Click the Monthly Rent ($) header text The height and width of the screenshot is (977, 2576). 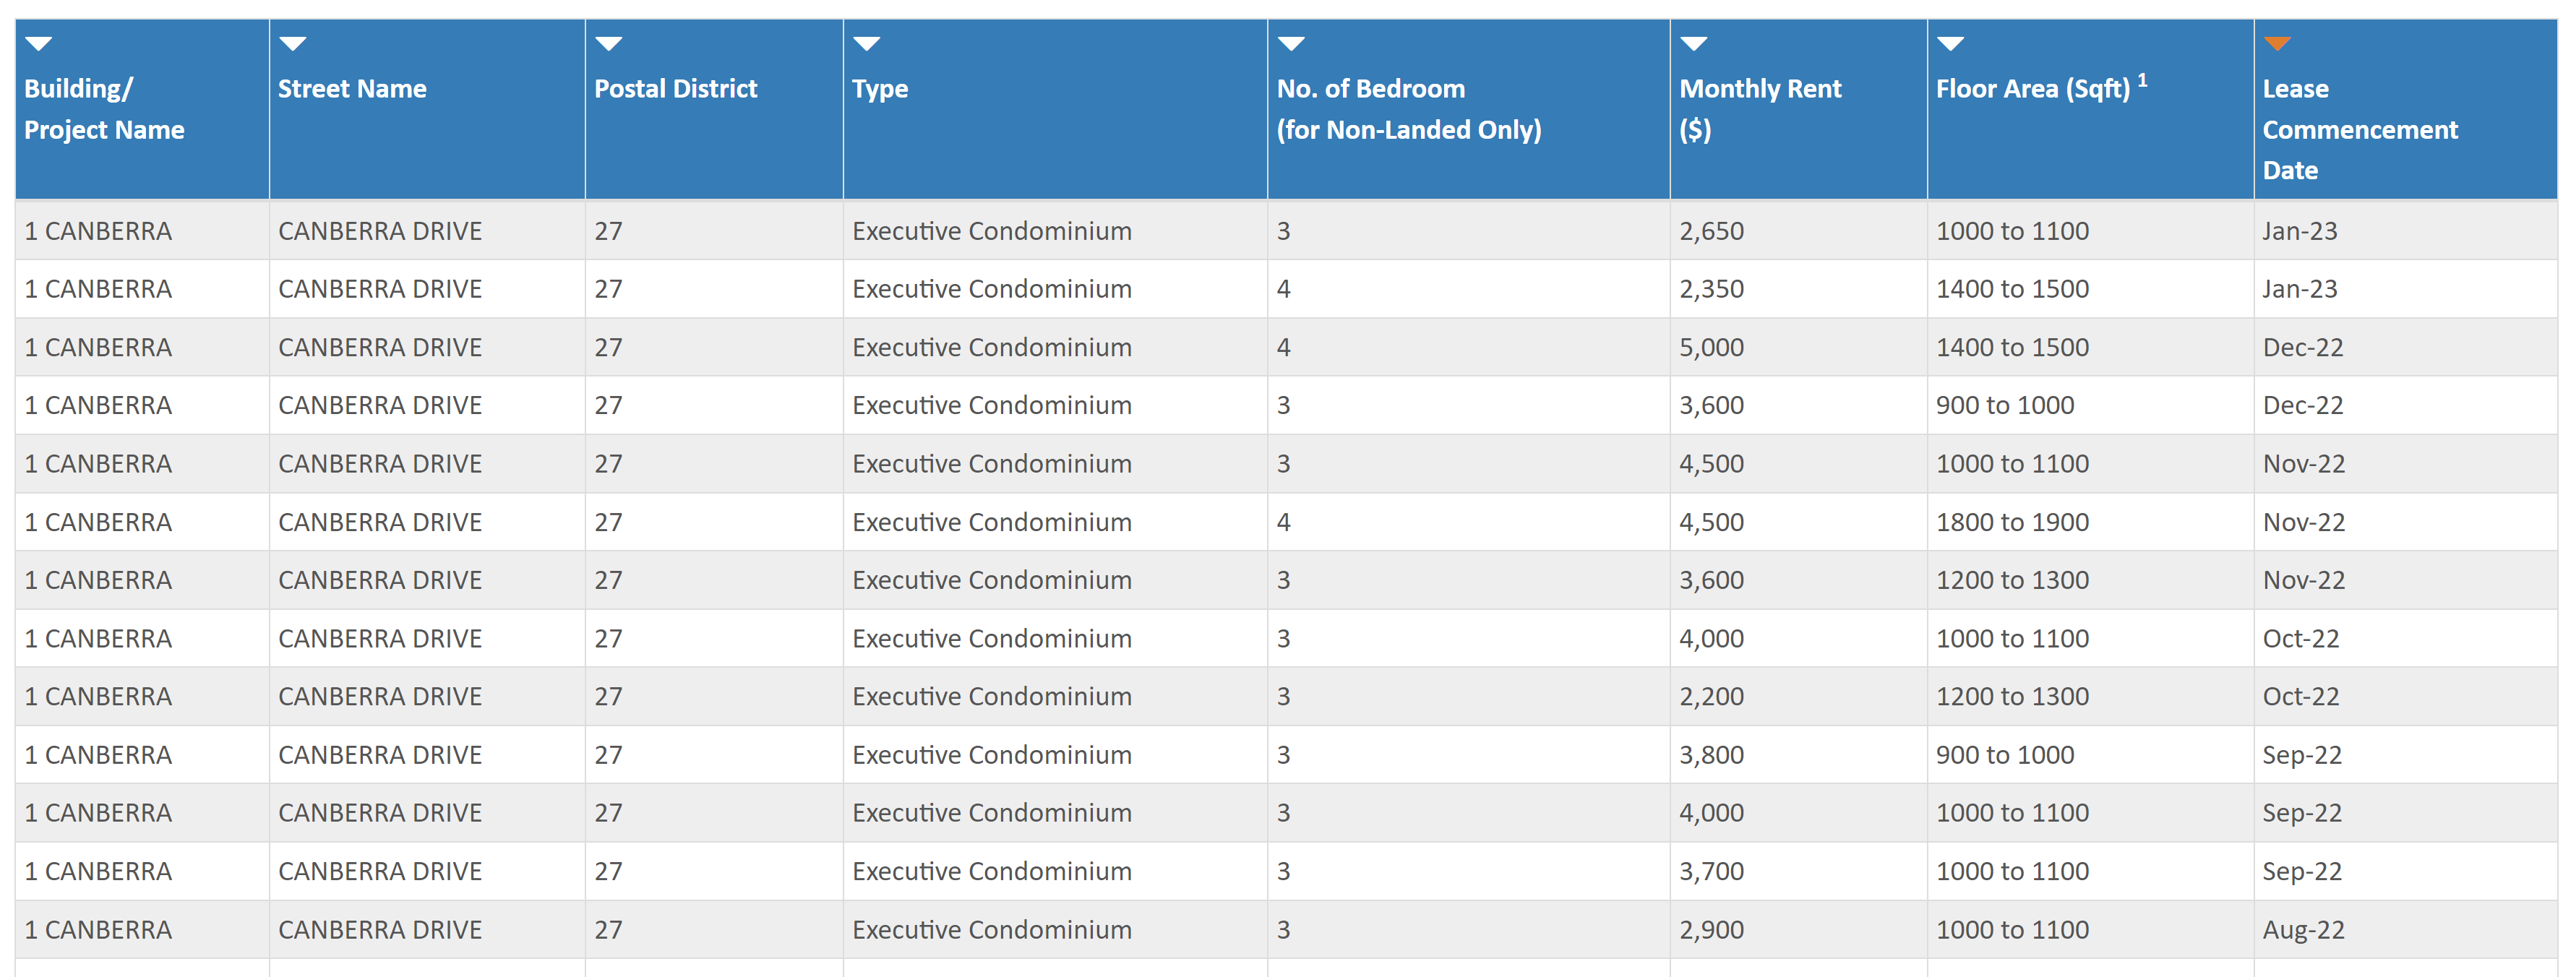point(1759,109)
